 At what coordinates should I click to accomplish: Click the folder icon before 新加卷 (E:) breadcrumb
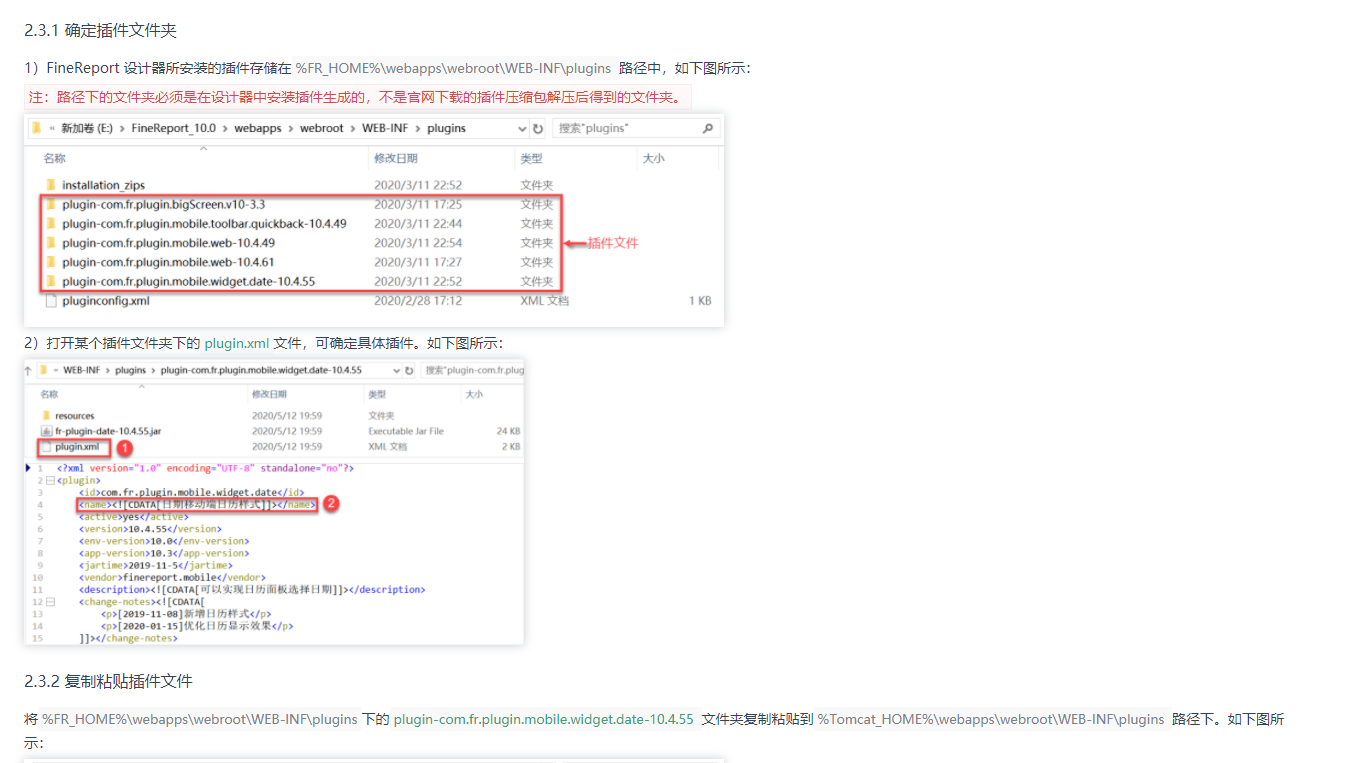pyautogui.click(x=37, y=128)
